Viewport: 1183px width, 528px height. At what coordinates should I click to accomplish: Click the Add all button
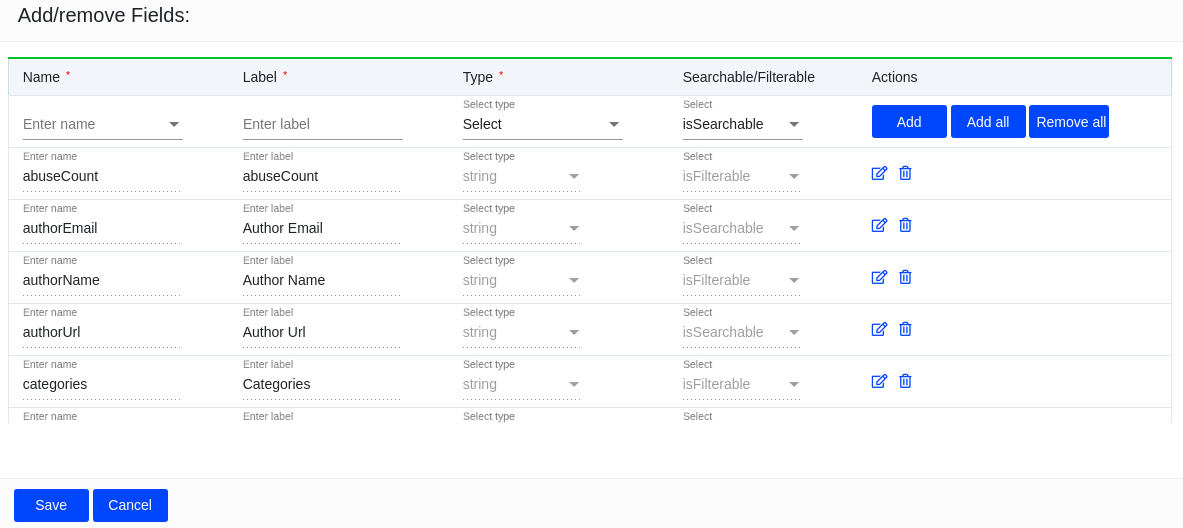tap(988, 122)
